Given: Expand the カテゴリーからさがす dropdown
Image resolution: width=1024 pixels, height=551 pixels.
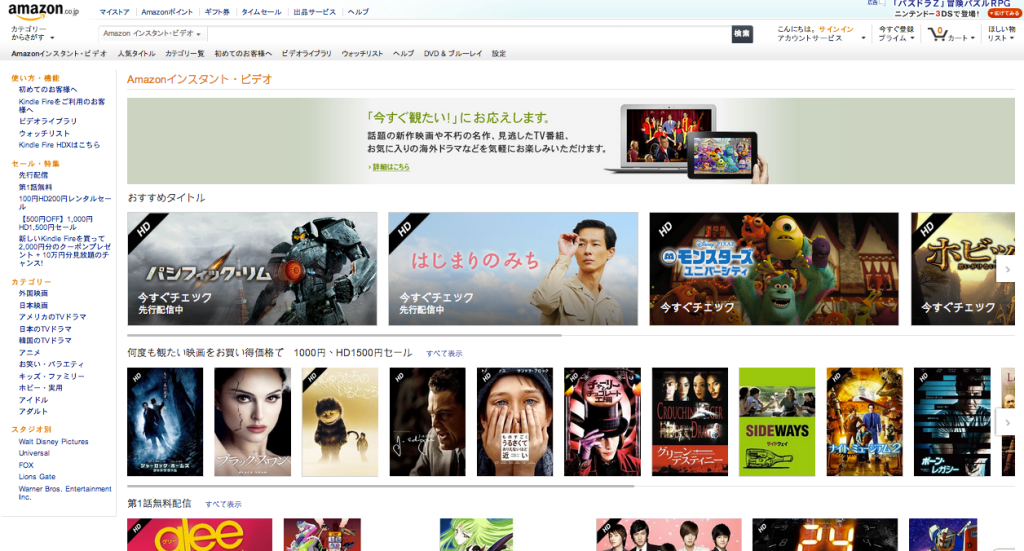Looking at the screenshot, I should pyautogui.click(x=32, y=33).
